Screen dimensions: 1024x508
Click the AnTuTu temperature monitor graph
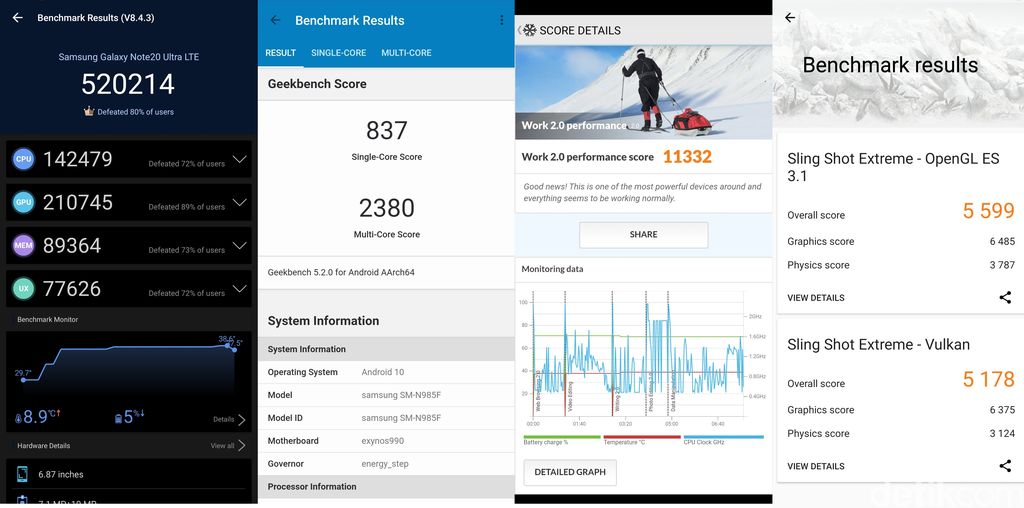pos(129,367)
